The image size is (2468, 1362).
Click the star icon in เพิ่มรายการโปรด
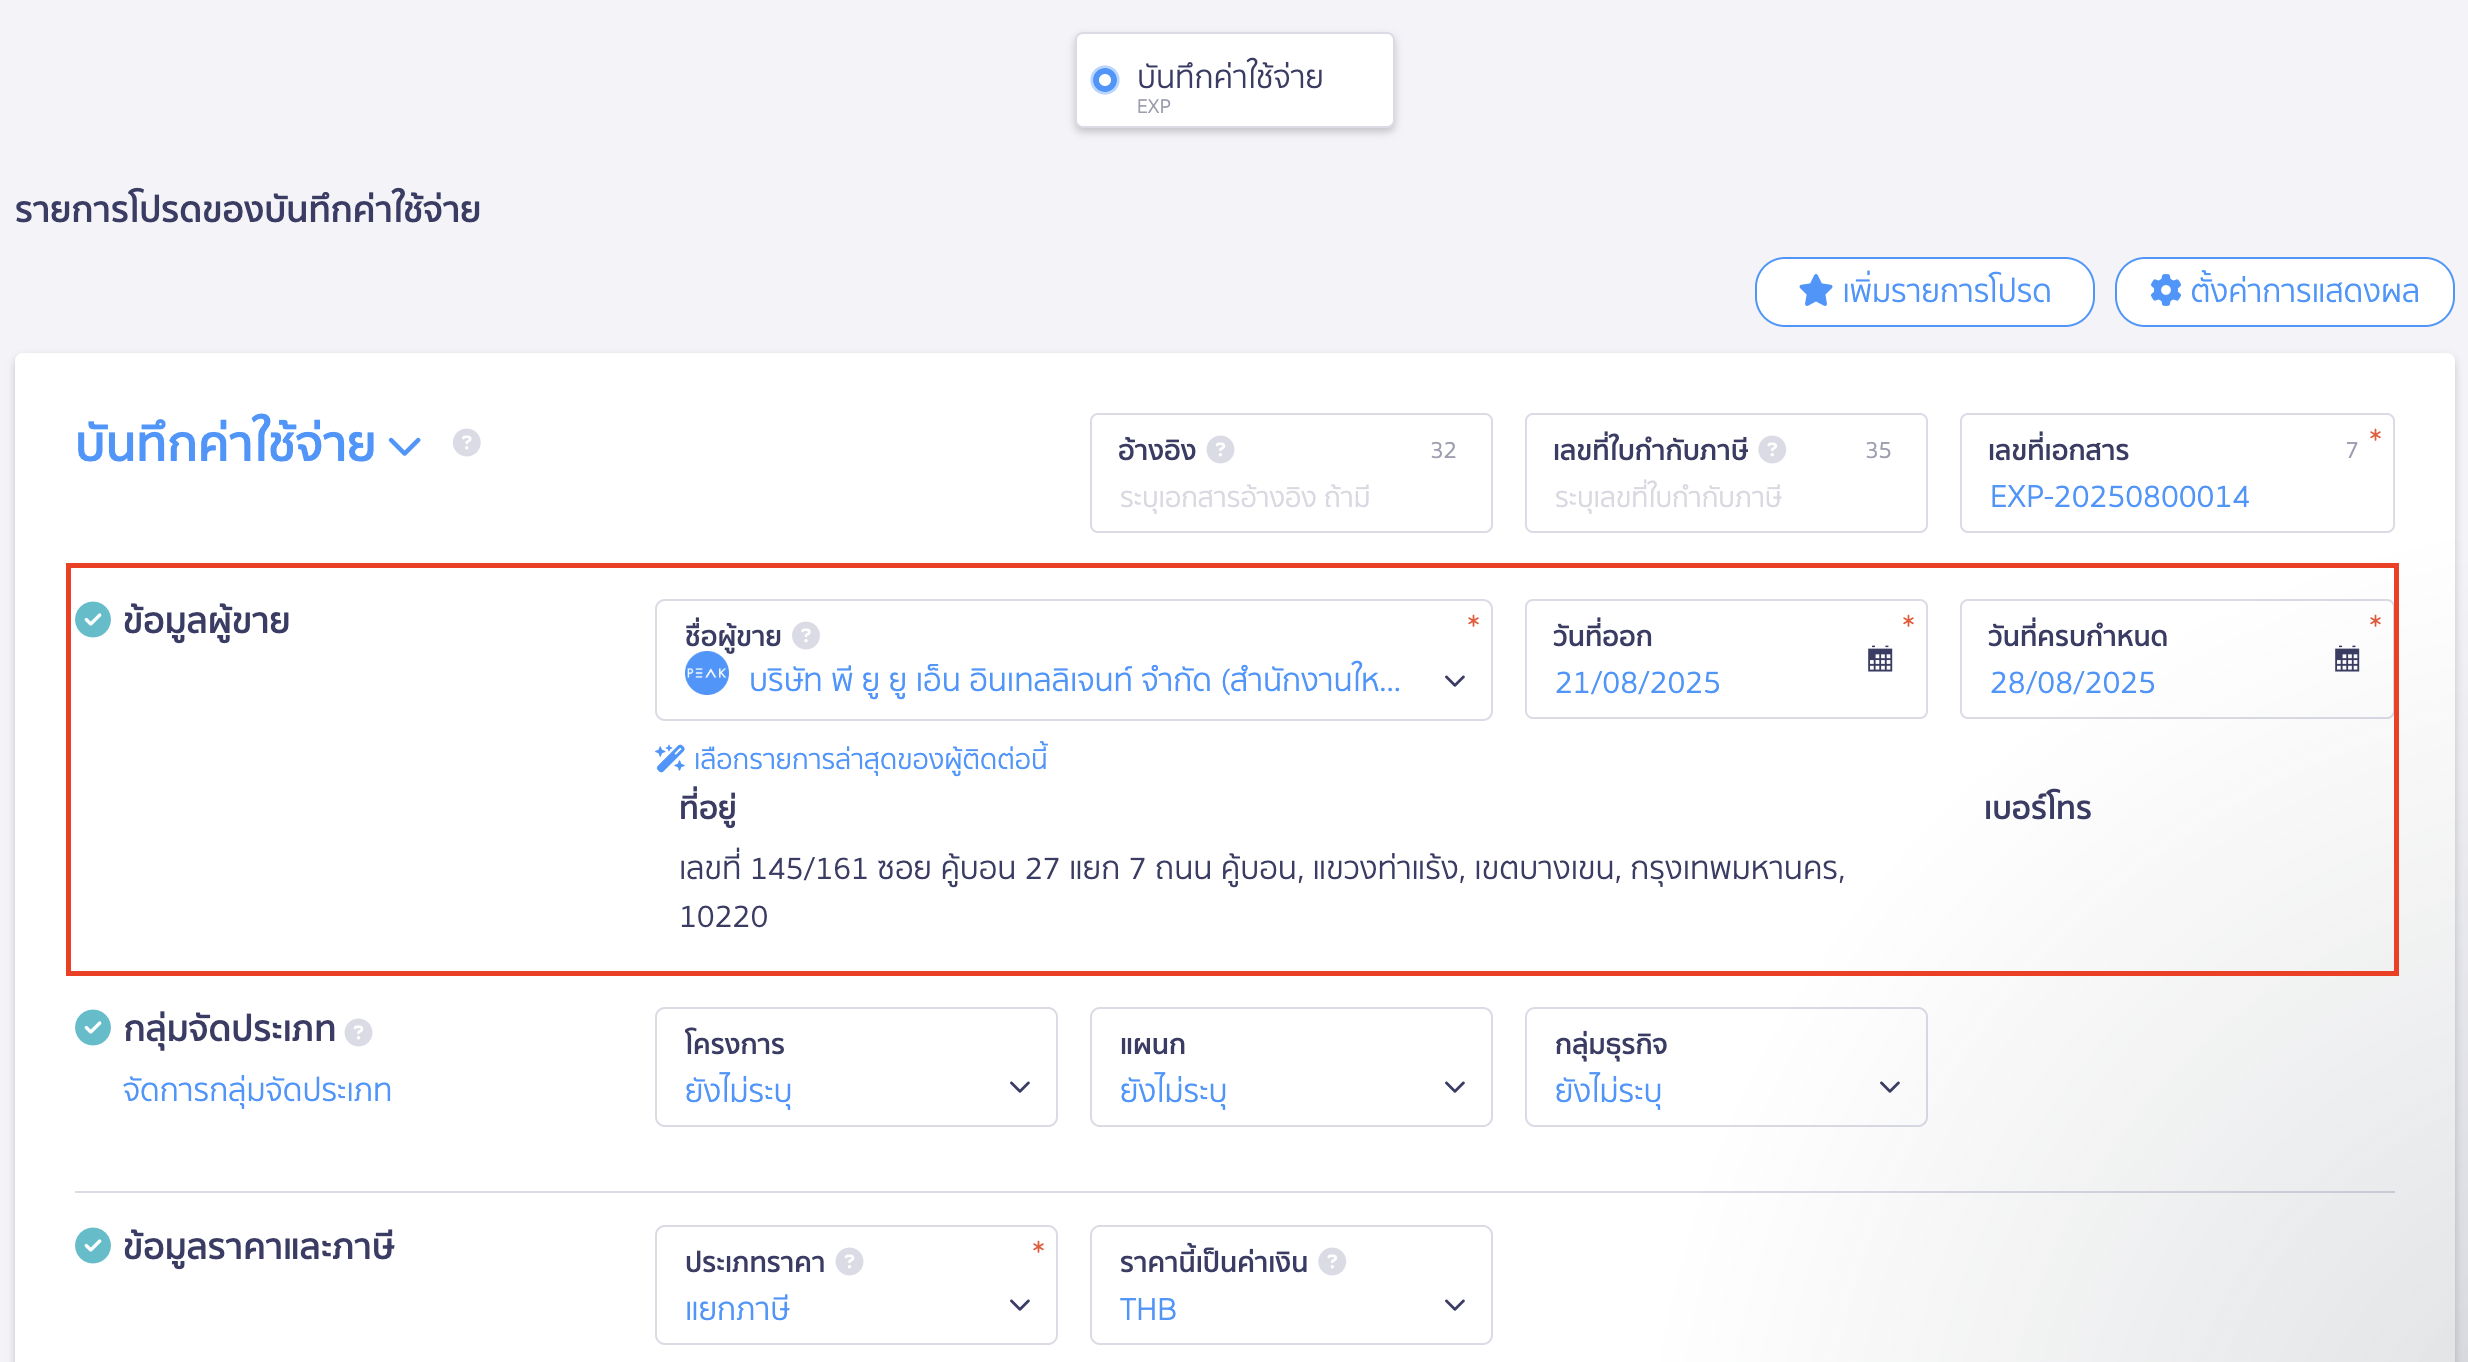click(x=1815, y=291)
